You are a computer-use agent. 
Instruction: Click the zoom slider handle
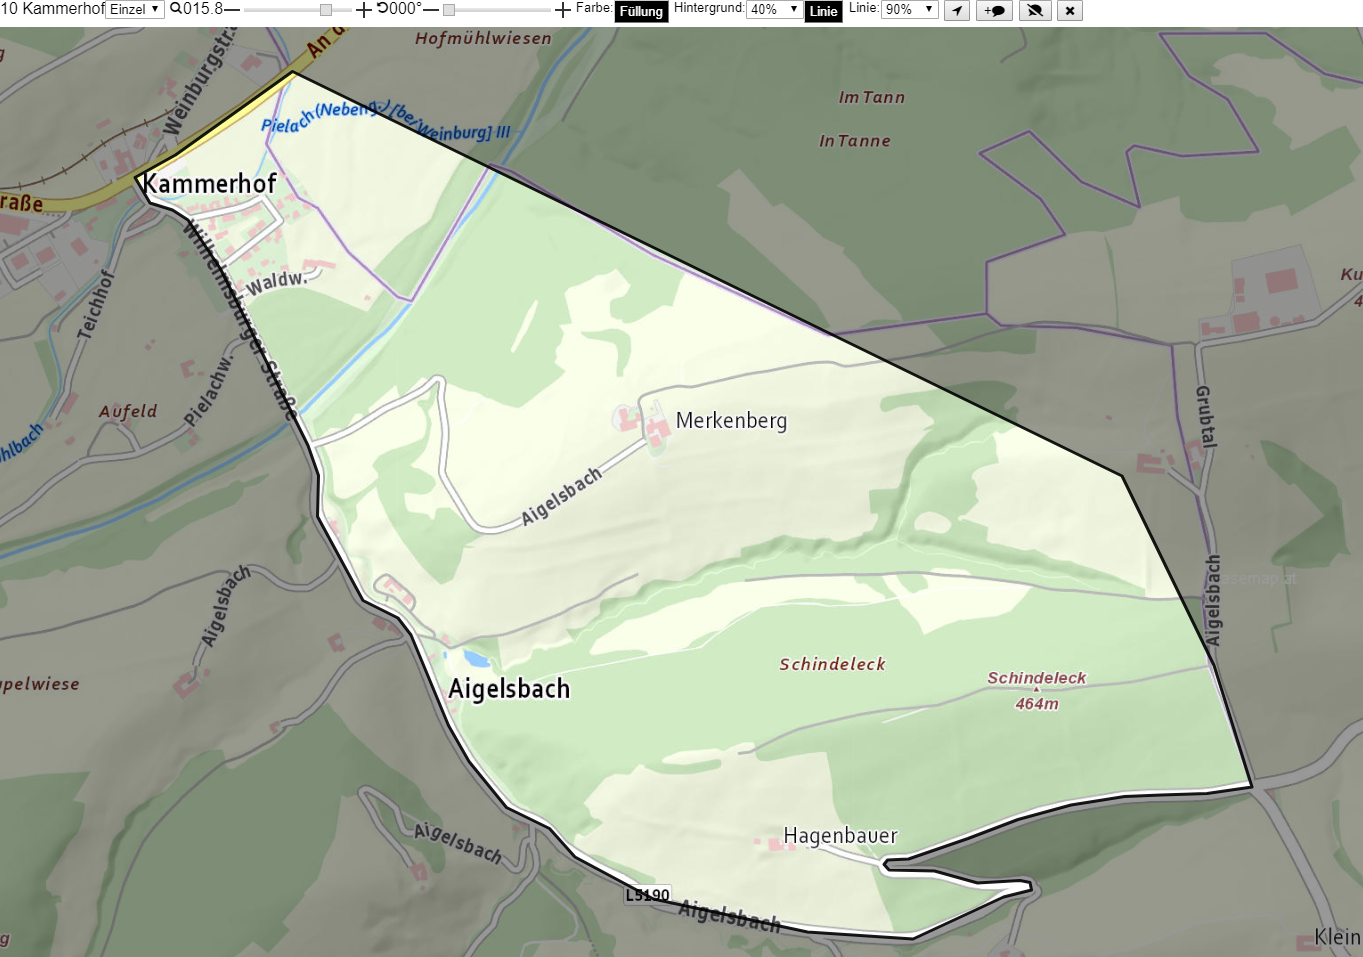326,10
